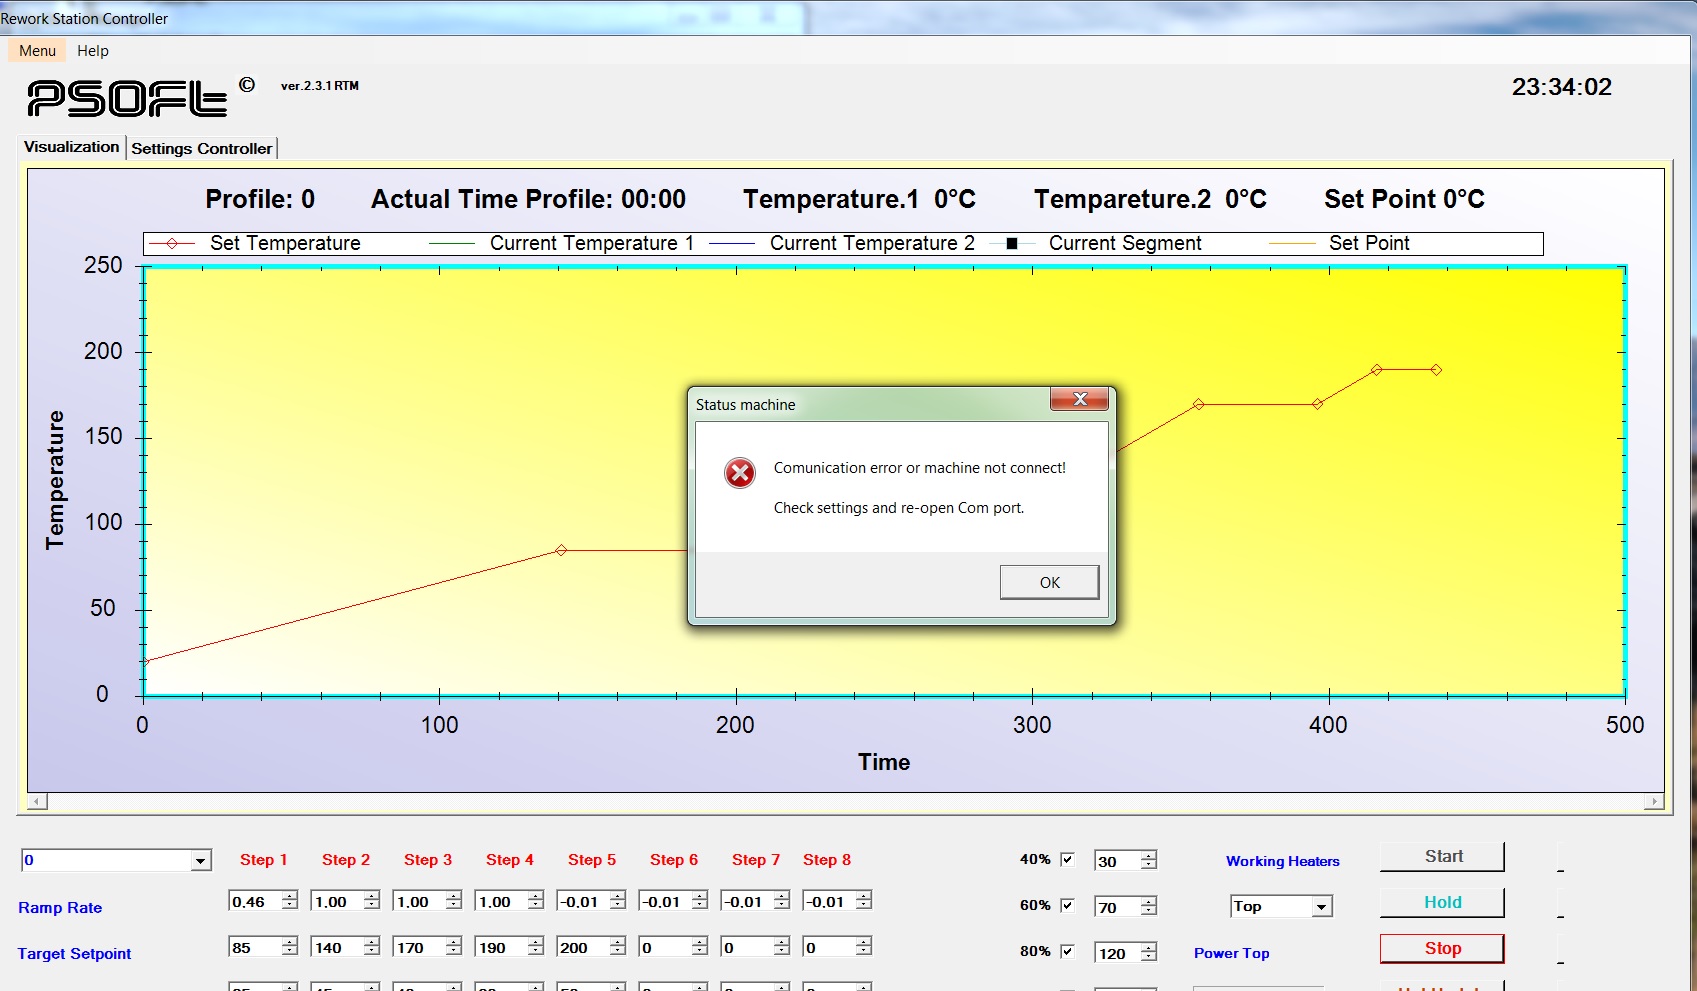
Task: Toggle the 40% checkbox
Action: click(x=1067, y=859)
